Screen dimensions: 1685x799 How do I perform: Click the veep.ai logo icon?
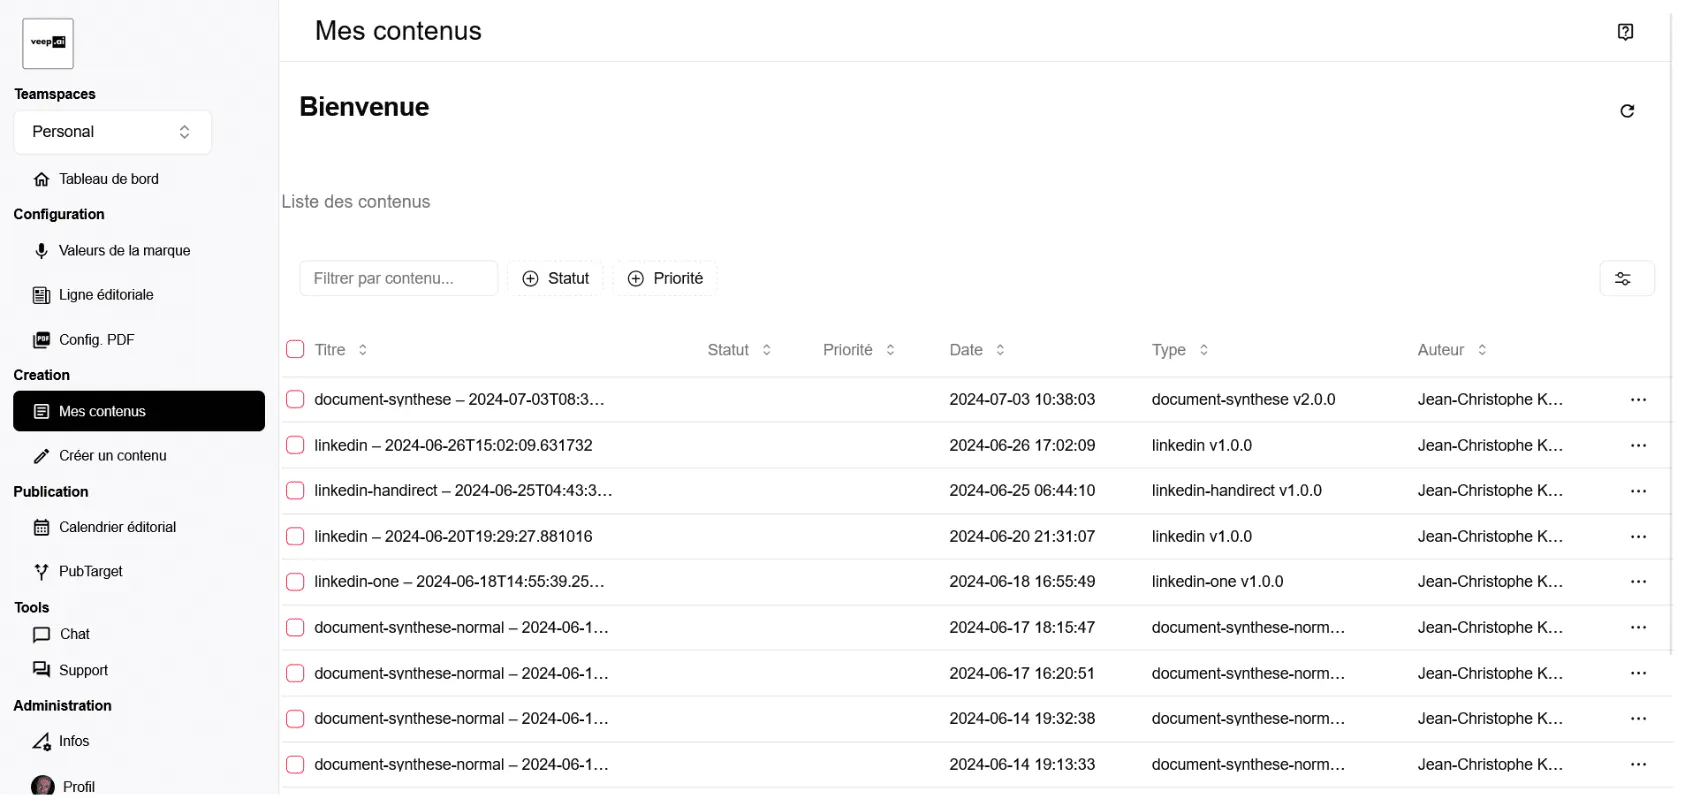point(48,43)
